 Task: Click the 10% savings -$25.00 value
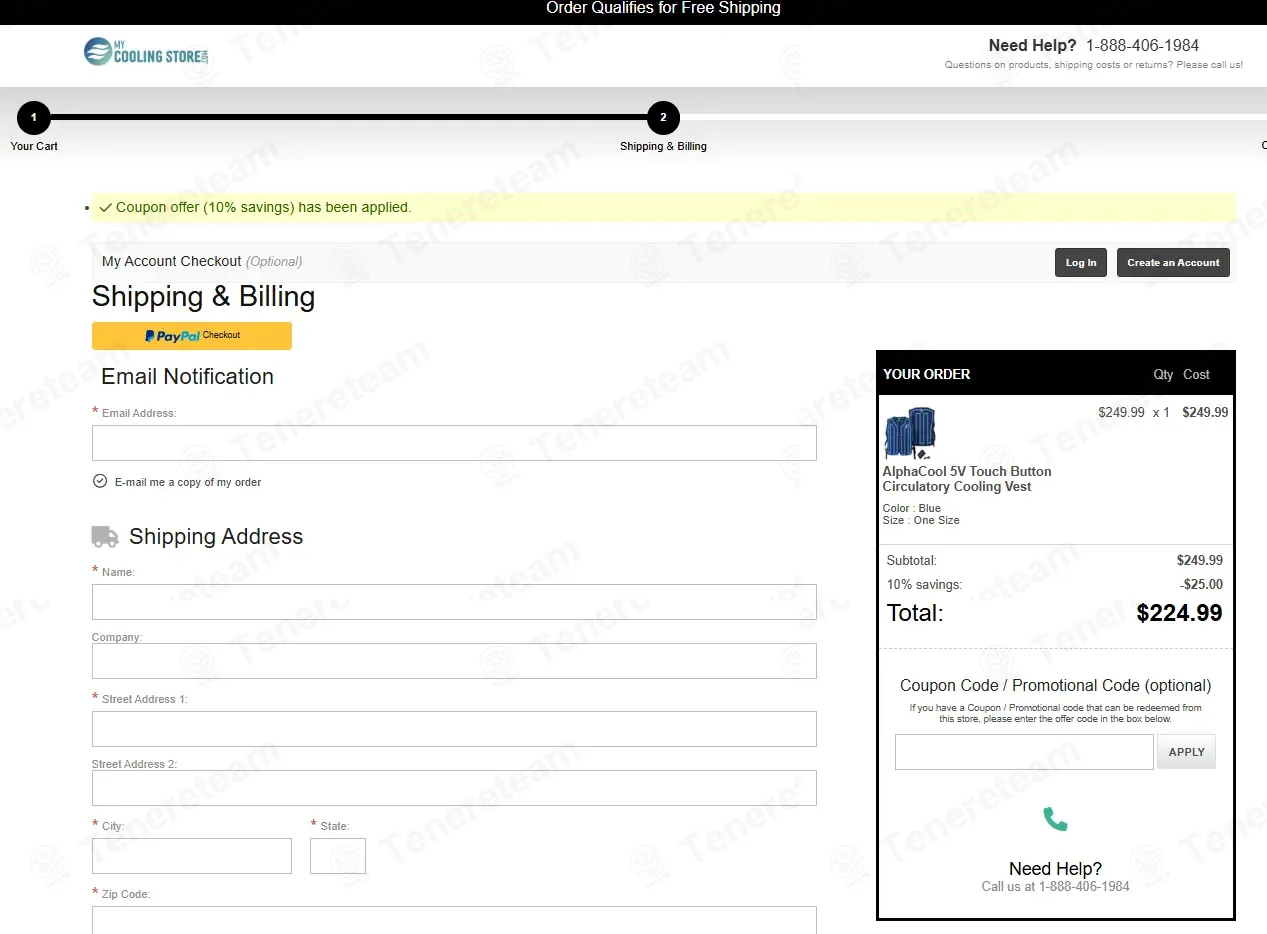pyautogui.click(x=1201, y=584)
